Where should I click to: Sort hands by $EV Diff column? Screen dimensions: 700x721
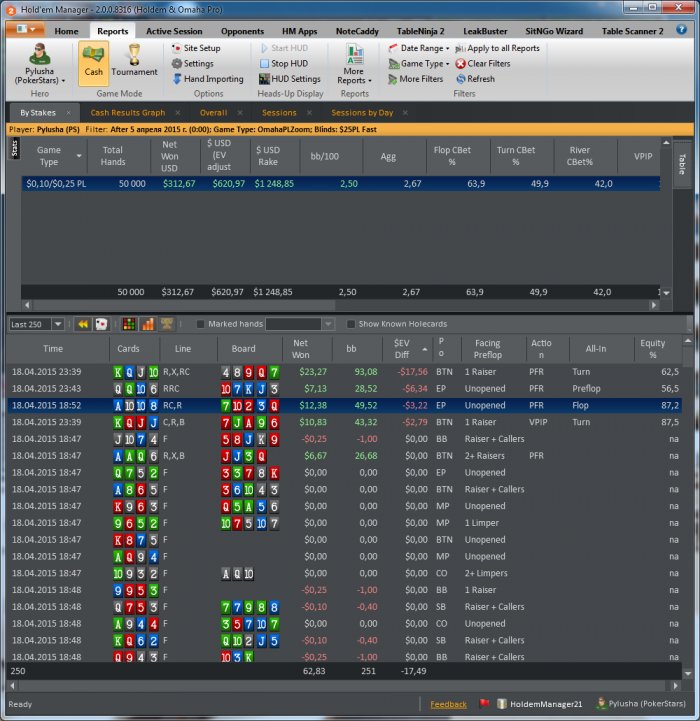tap(407, 349)
